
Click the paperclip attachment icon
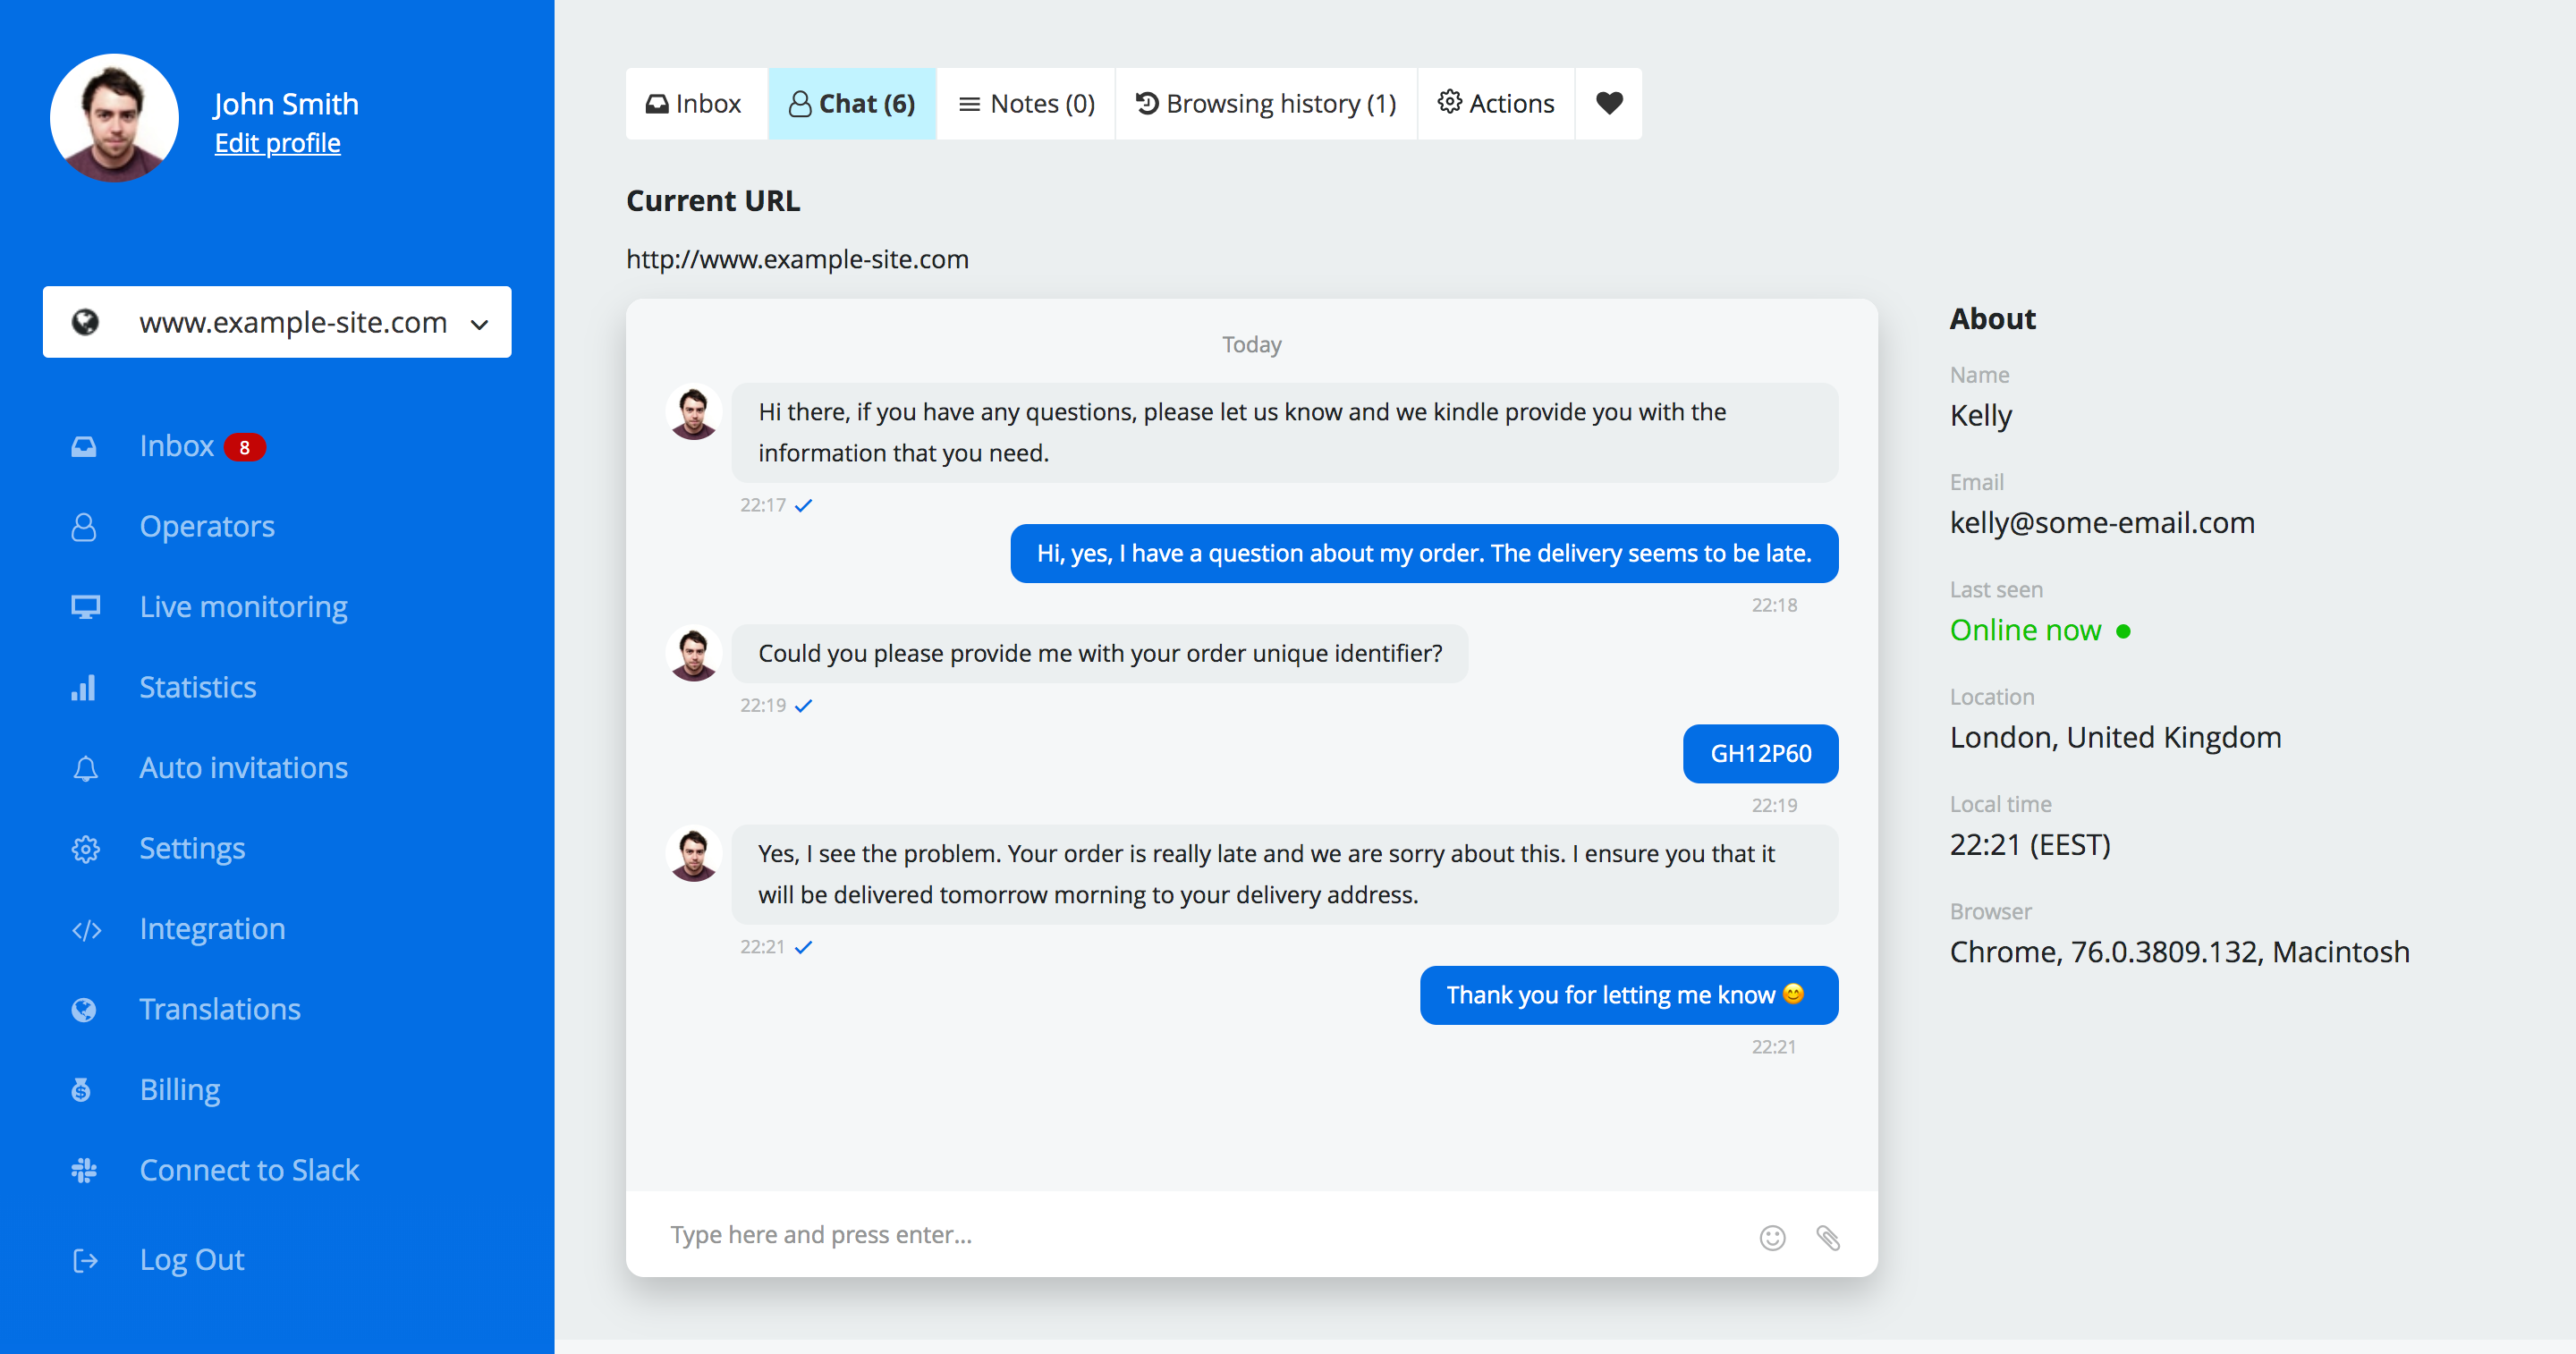click(1828, 1238)
